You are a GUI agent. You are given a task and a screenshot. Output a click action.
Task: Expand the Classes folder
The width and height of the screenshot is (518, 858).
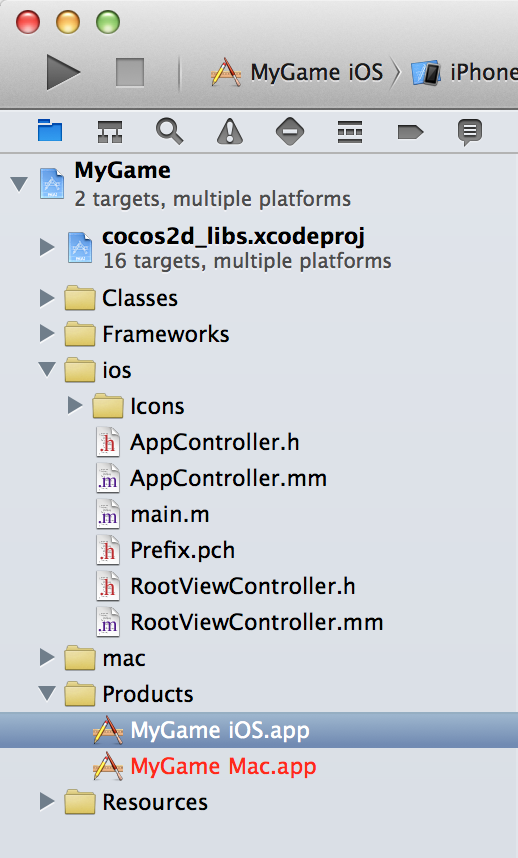tap(47, 298)
